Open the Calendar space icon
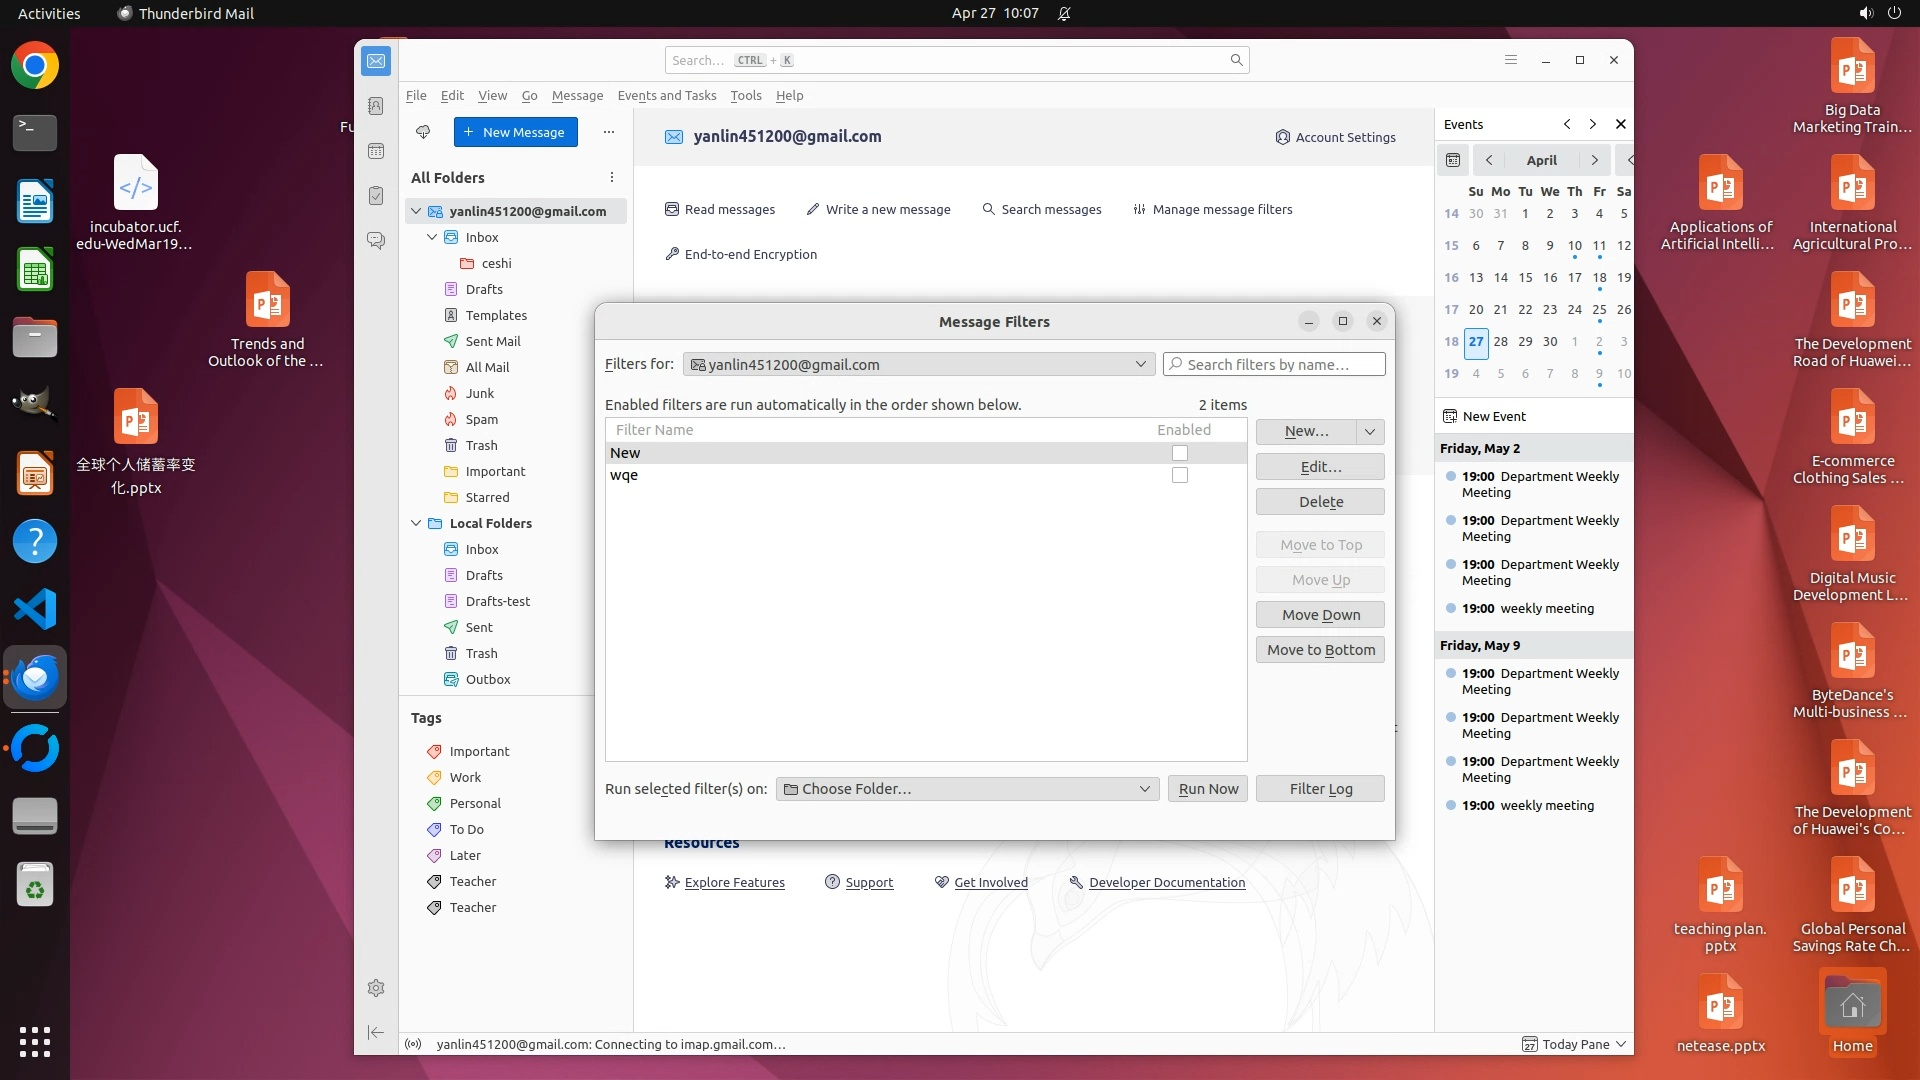Image resolution: width=1920 pixels, height=1080 pixels. tap(376, 151)
